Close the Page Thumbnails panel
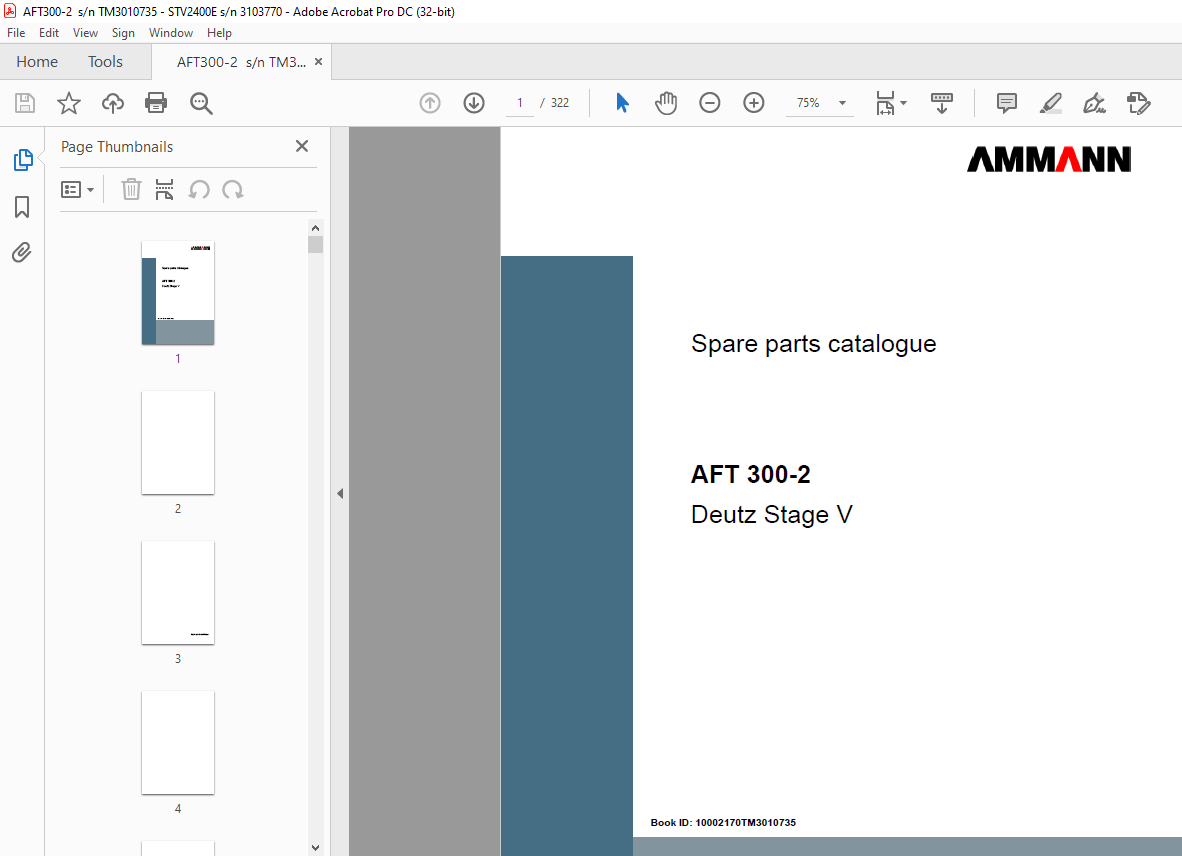Image resolution: width=1182 pixels, height=856 pixels. (302, 146)
